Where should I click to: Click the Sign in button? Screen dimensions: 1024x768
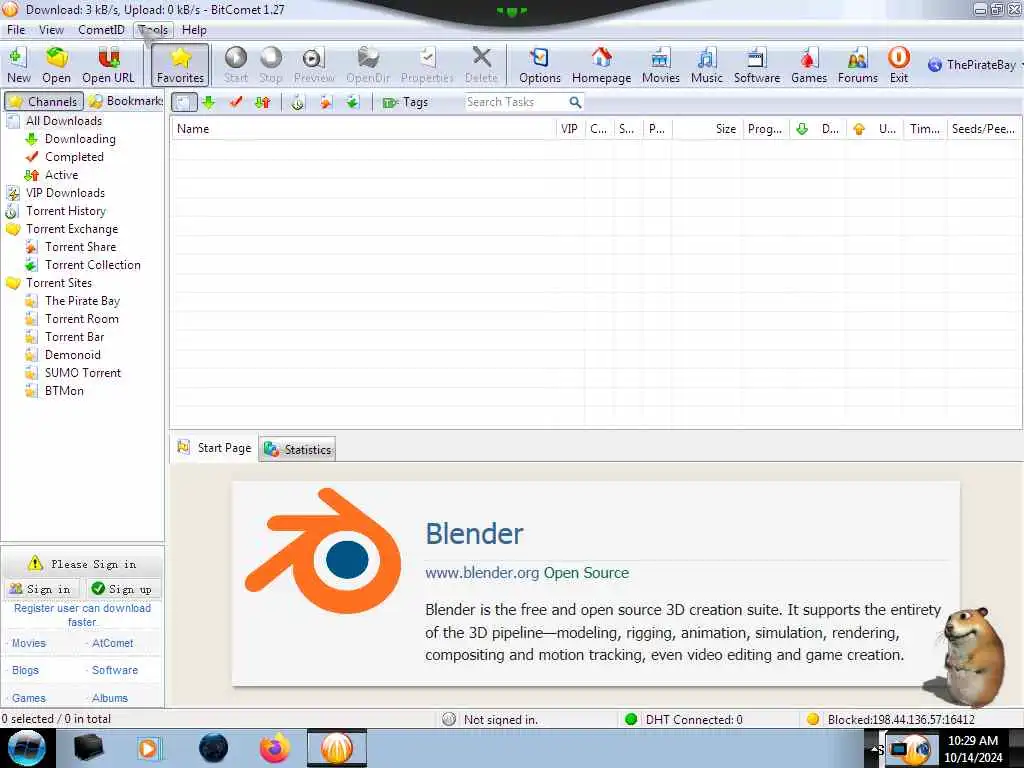[x=40, y=589]
